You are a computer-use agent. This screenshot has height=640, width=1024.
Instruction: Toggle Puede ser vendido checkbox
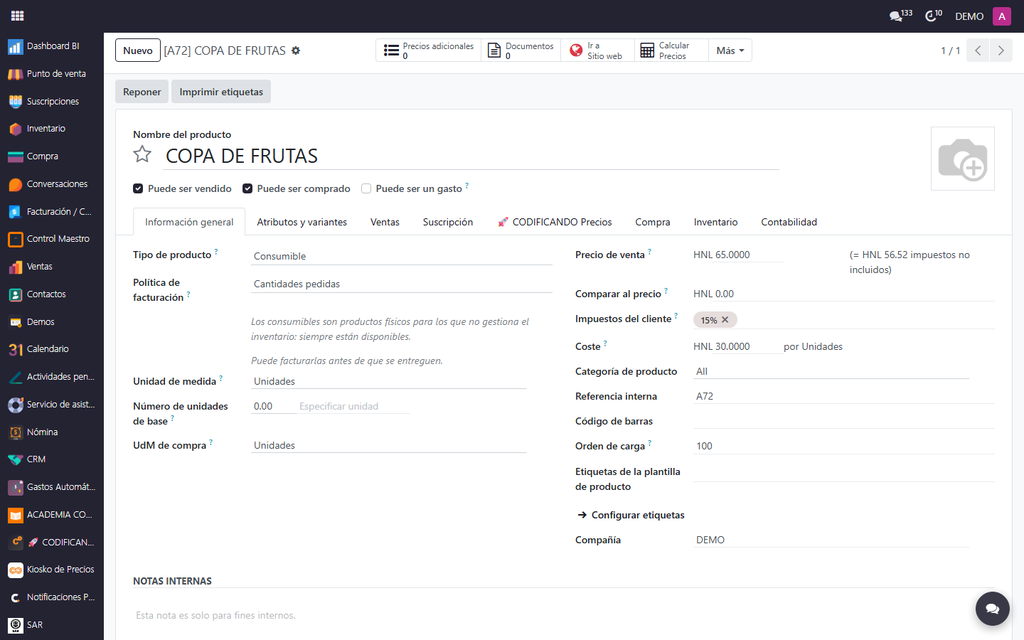pyautogui.click(x=138, y=189)
